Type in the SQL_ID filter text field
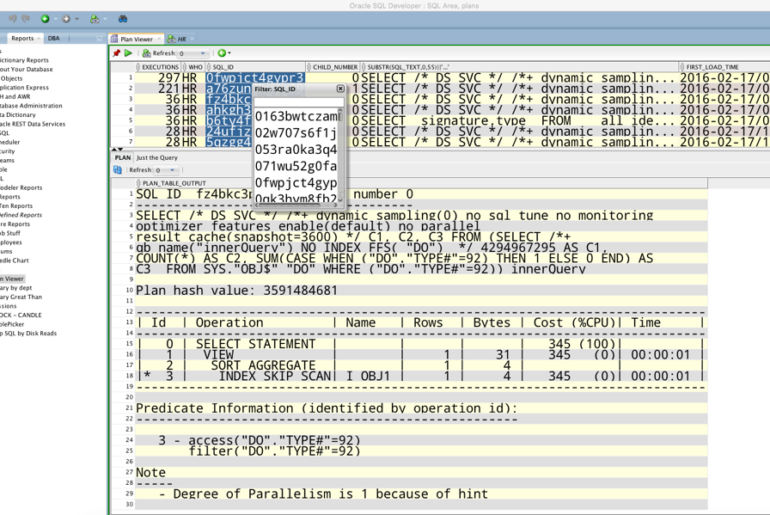 click(x=298, y=102)
